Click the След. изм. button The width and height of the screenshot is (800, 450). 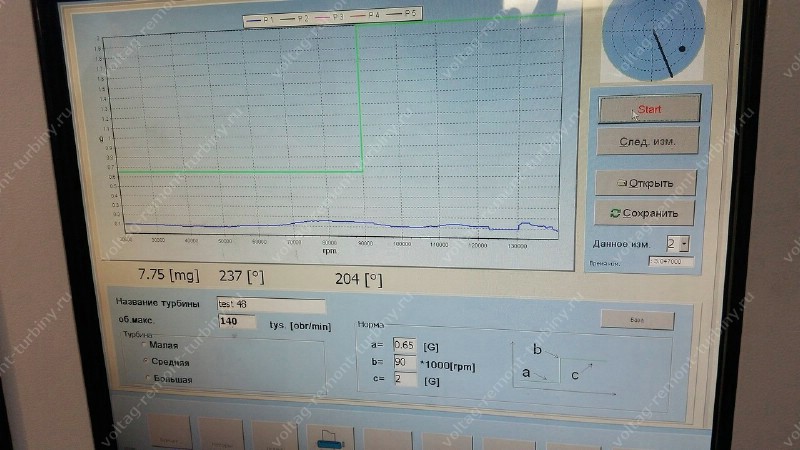[x=648, y=141]
